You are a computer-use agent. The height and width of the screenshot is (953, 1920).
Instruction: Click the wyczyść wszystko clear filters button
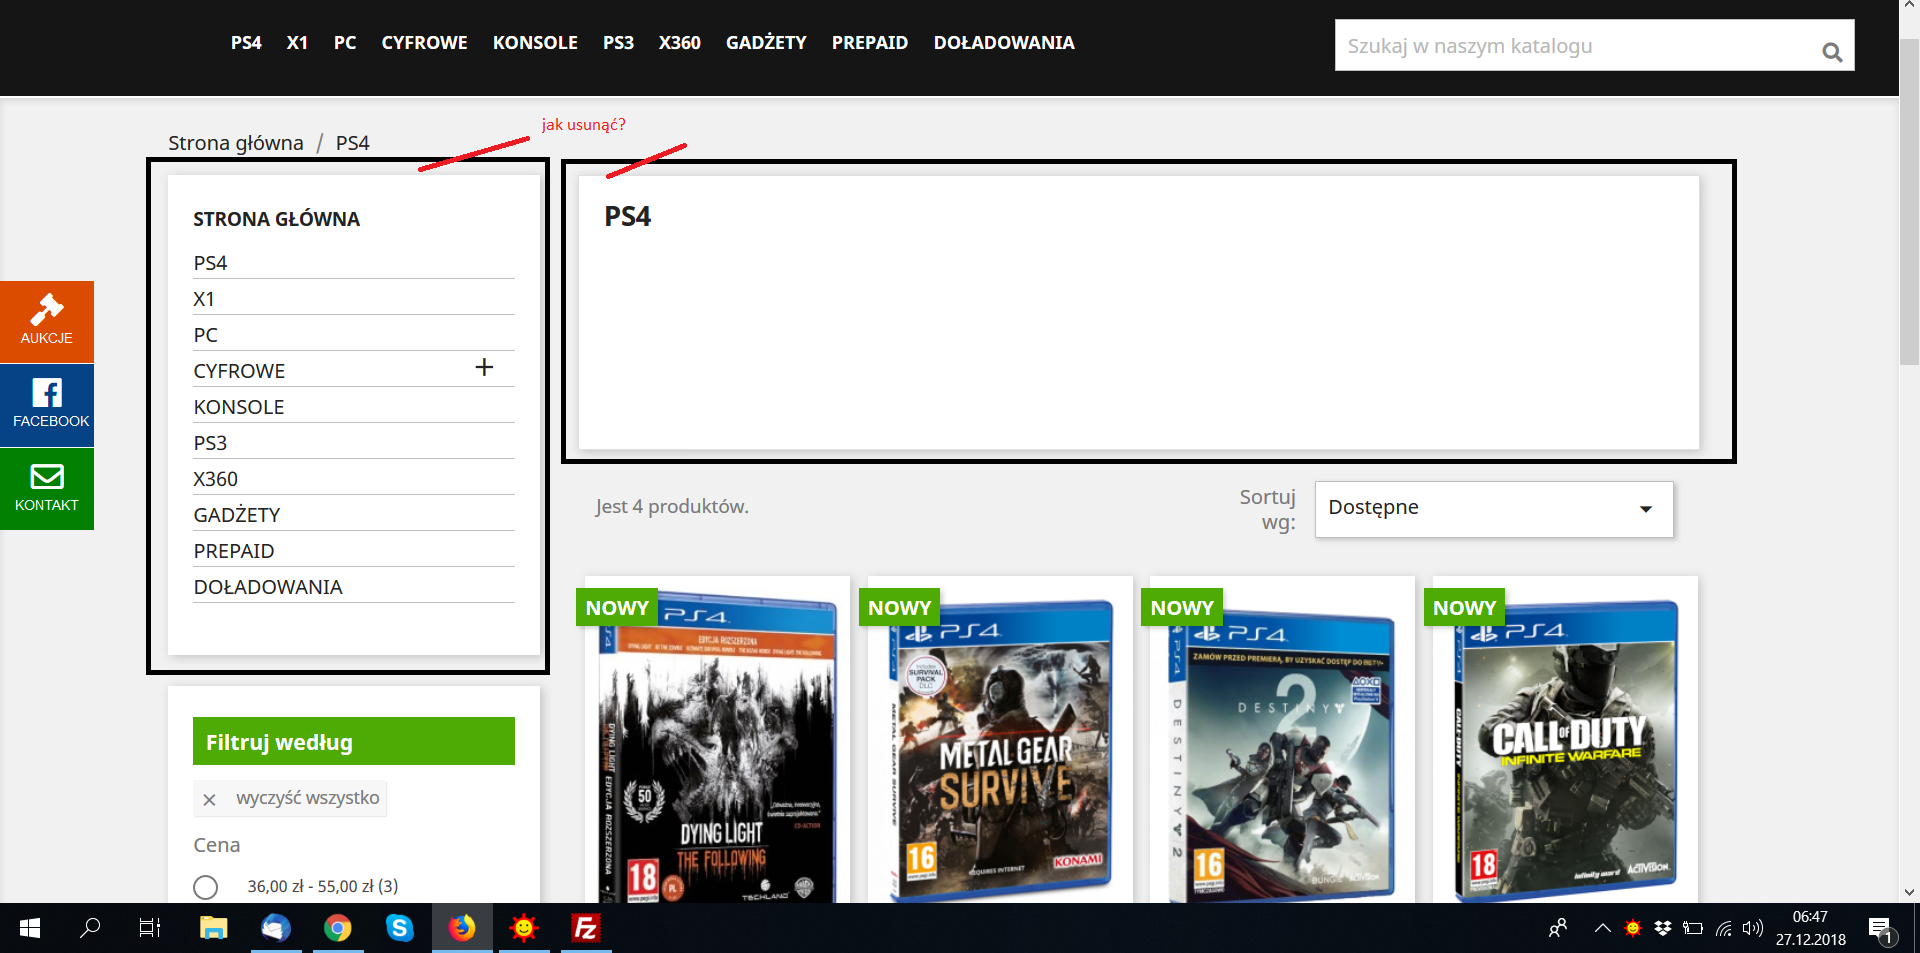(290, 798)
